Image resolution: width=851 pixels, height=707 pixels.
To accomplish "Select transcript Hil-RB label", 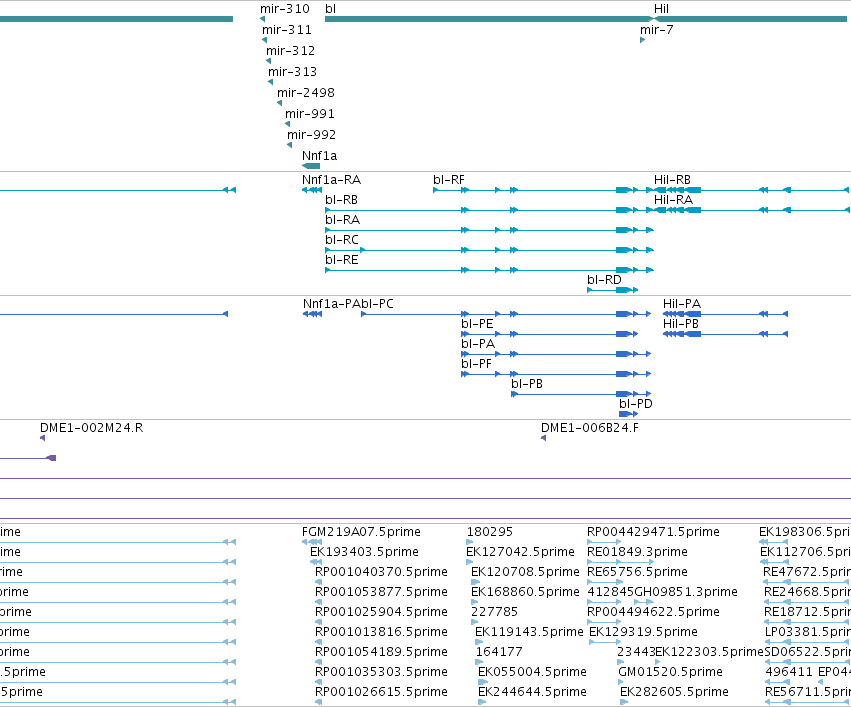I will tap(672, 180).
